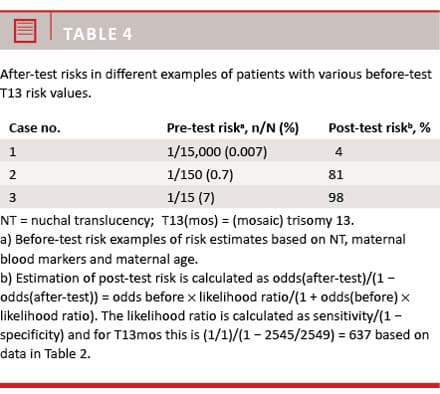Click footnote b about post-test estimation
The height and width of the screenshot is (394, 440).
point(215,316)
